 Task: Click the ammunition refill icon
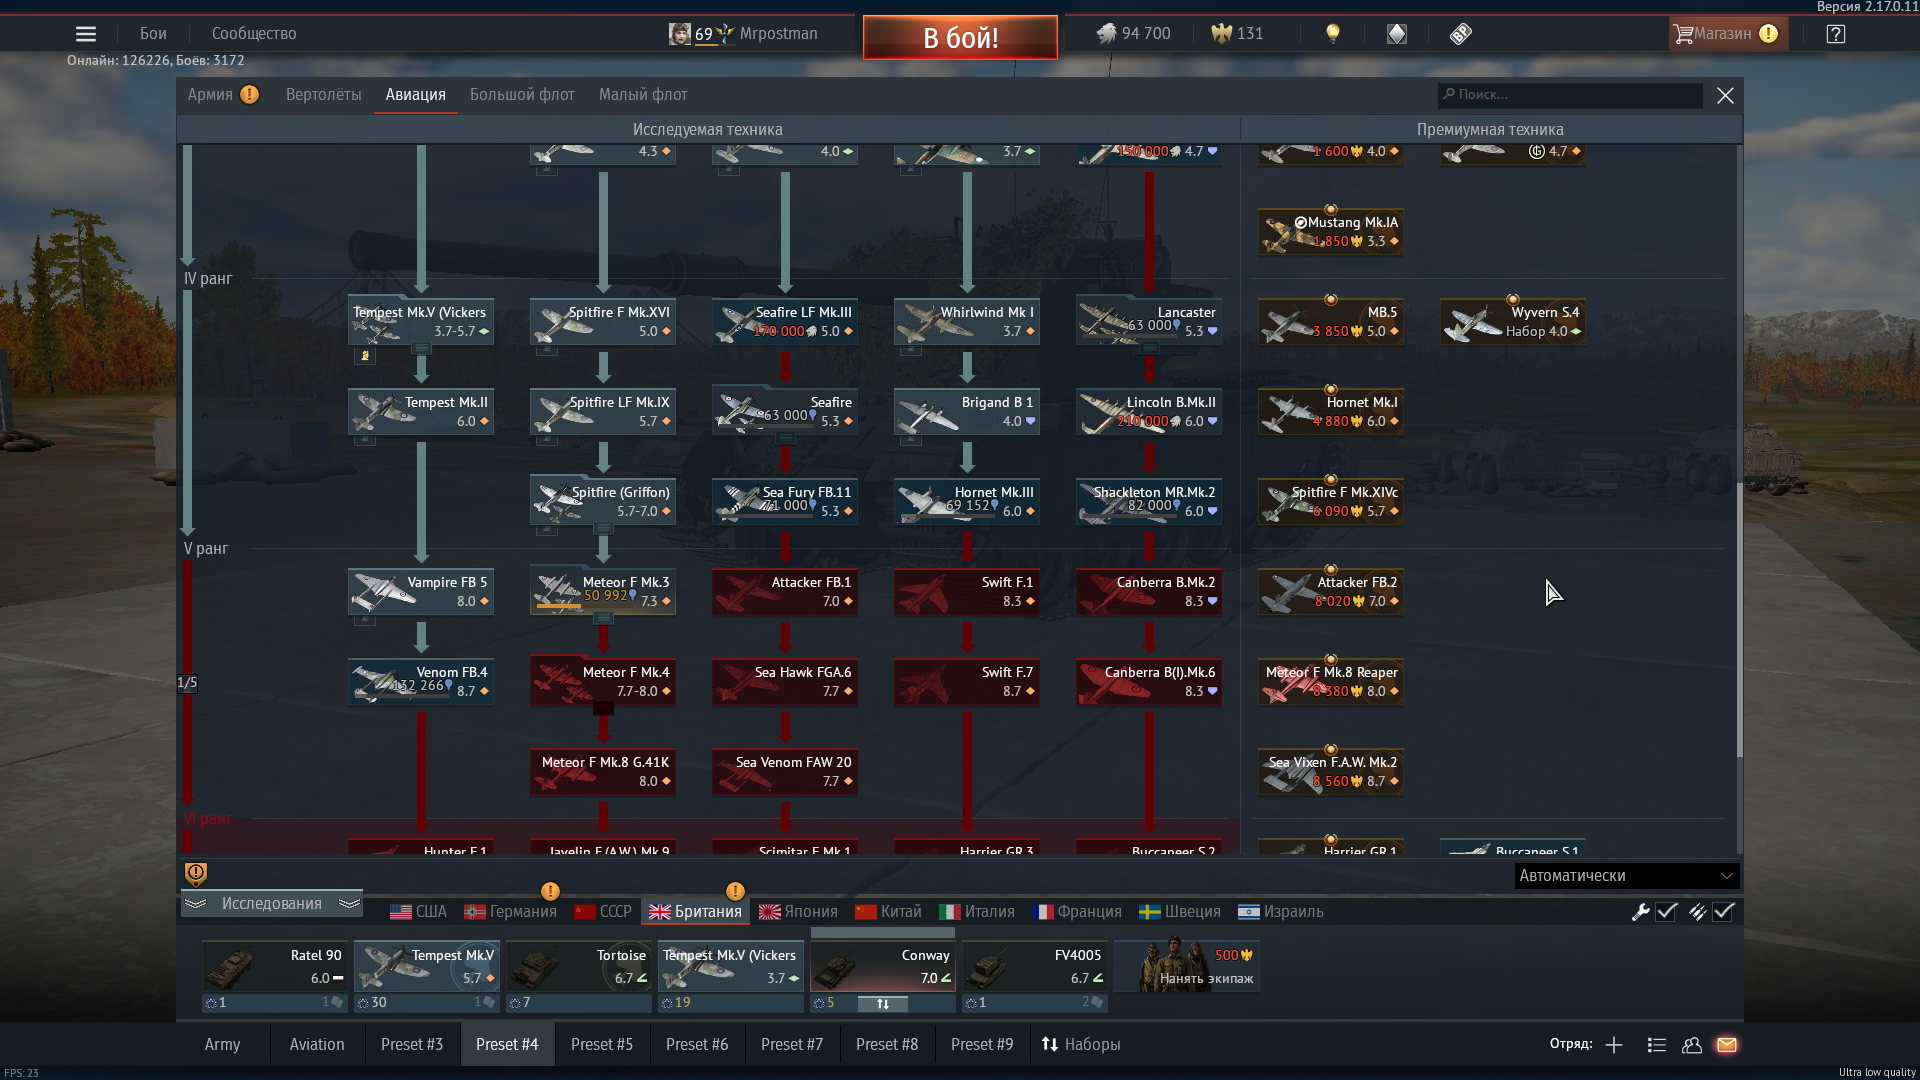(1697, 911)
